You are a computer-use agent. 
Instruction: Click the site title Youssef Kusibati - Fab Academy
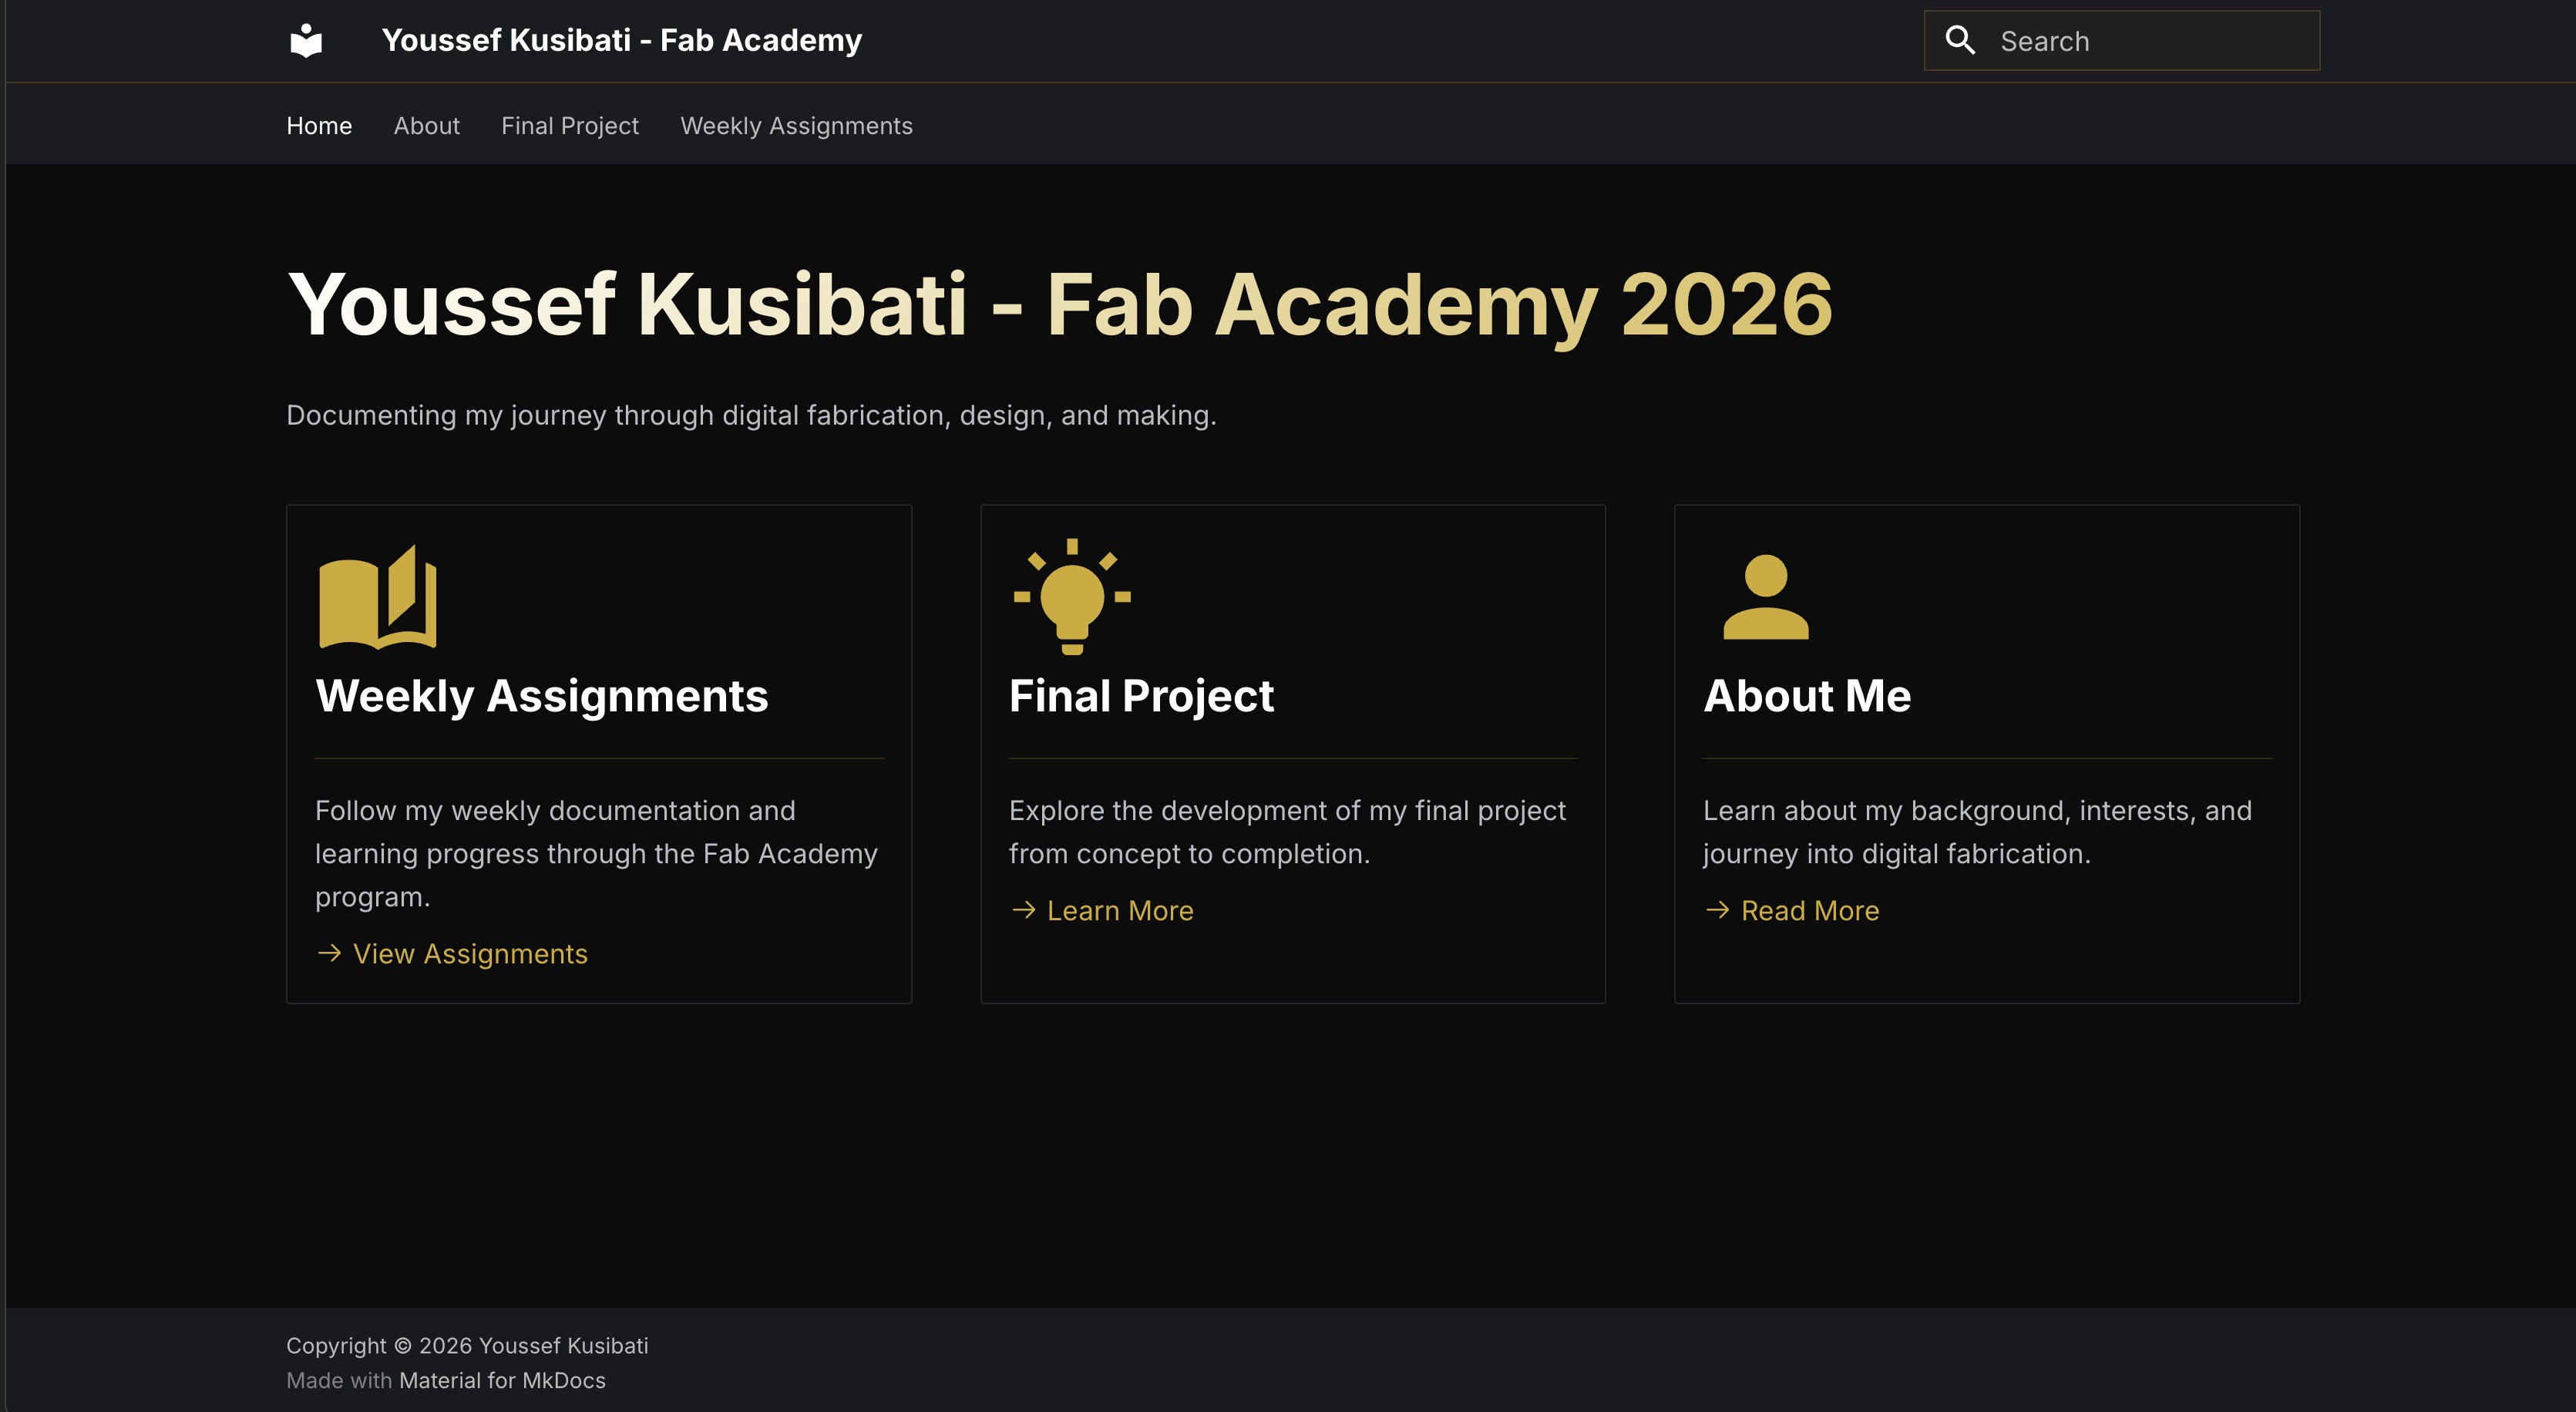click(x=622, y=40)
